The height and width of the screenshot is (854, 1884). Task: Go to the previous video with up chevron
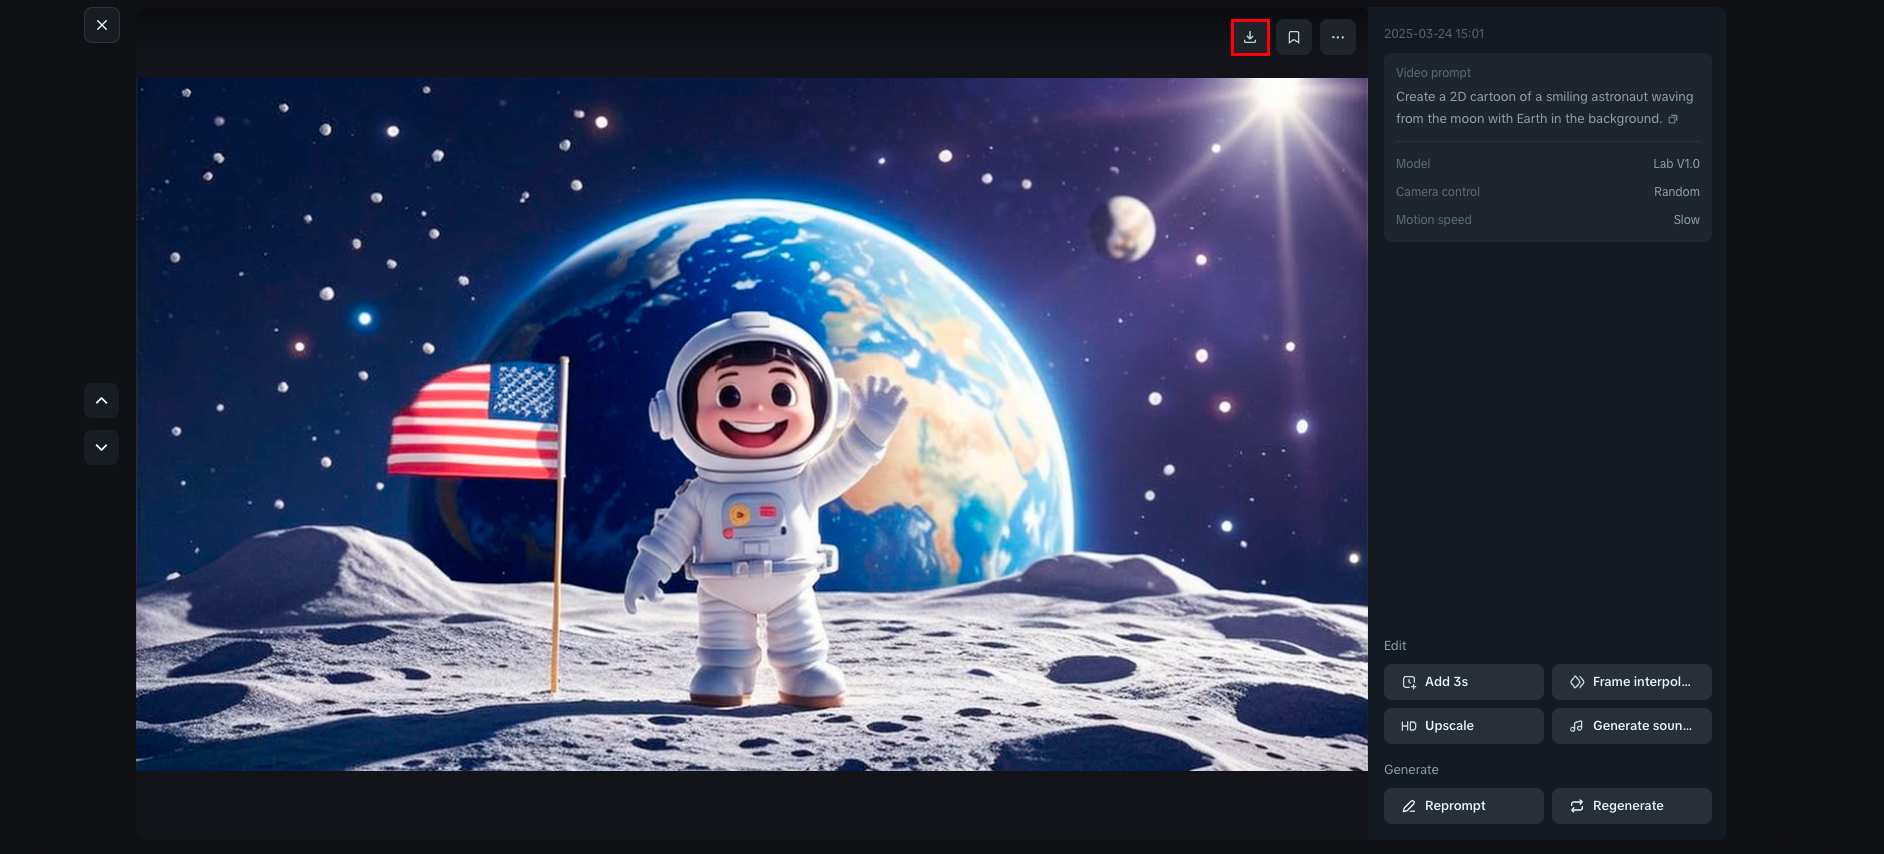[101, 400]
